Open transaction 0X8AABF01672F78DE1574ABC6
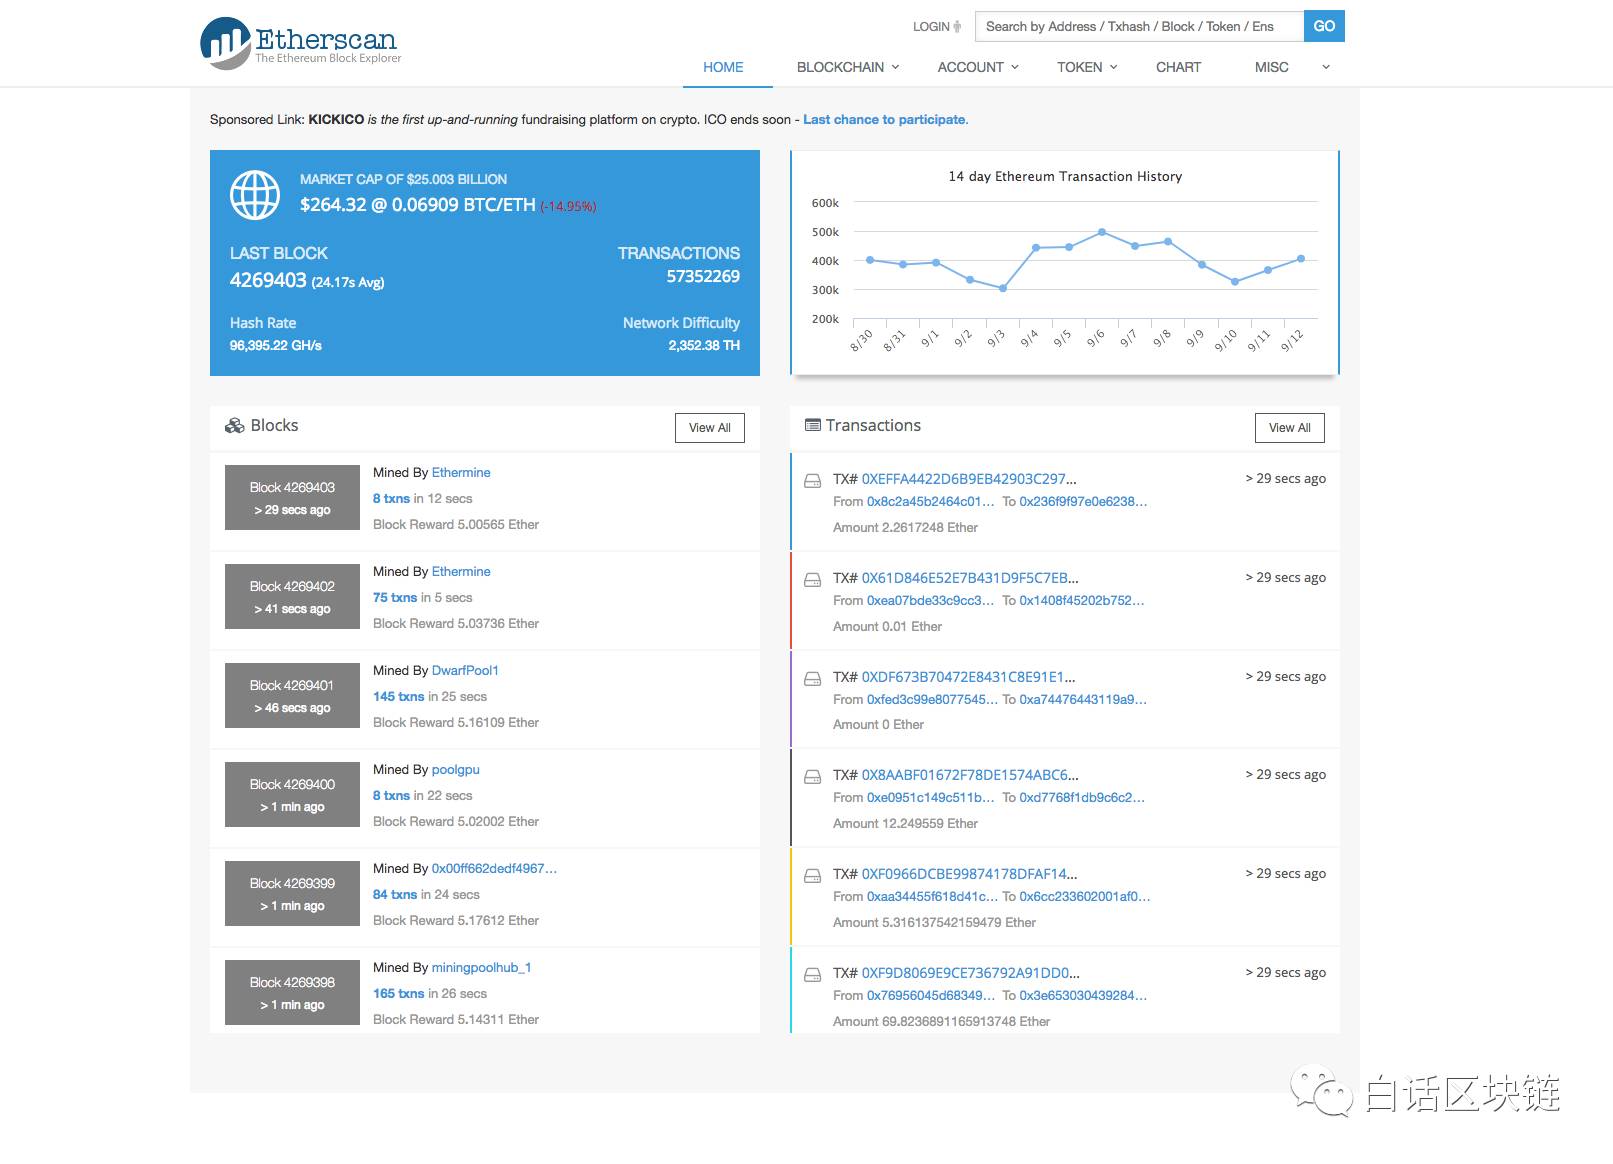This screenshot has height=1164, width=1613. (x=970, y=775)
